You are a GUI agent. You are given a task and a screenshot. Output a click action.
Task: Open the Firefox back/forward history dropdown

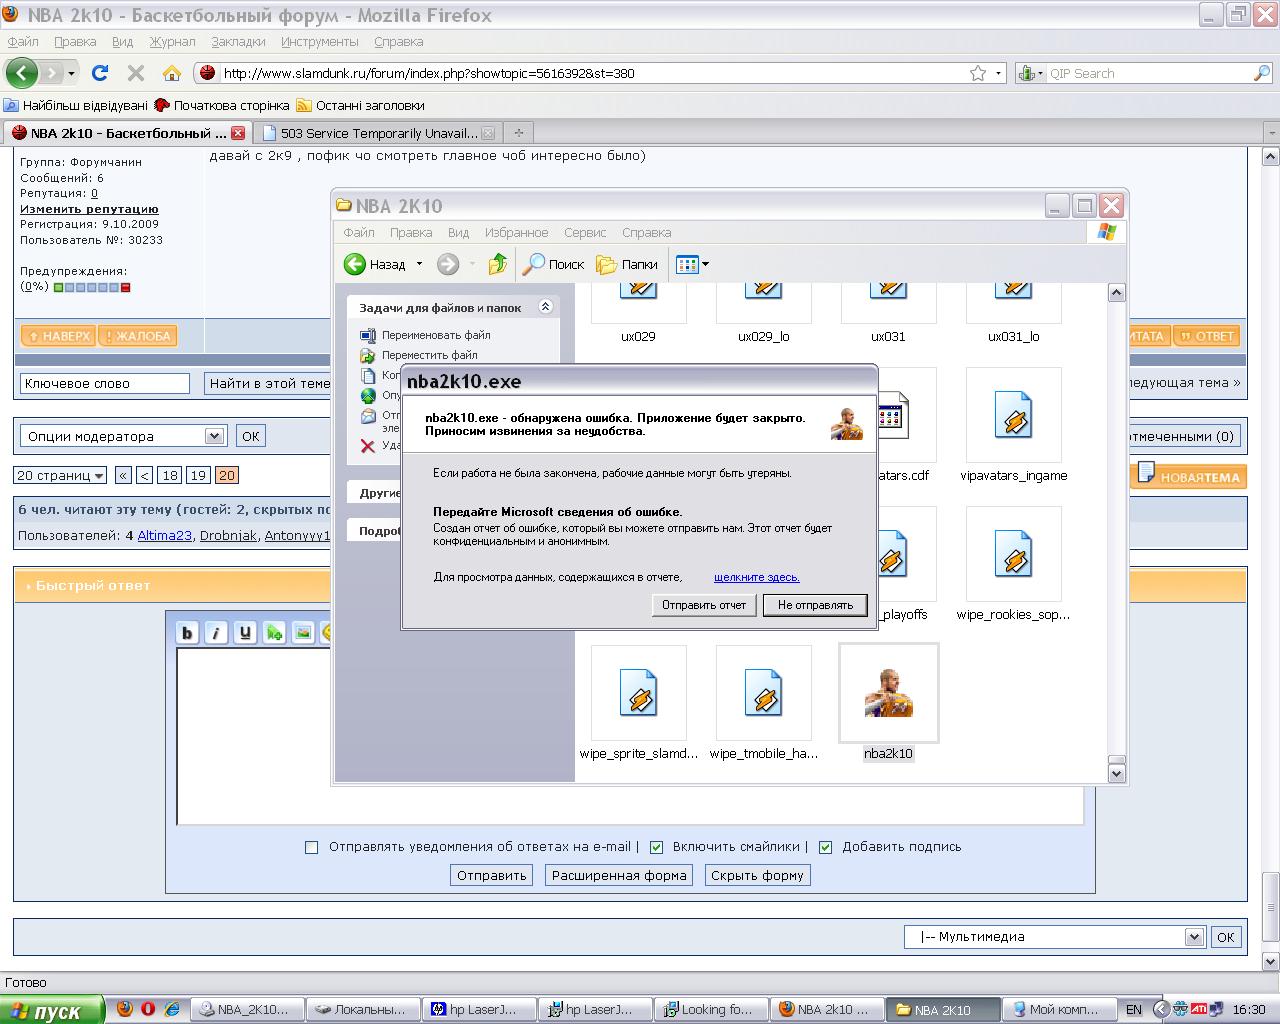point(71,73)
